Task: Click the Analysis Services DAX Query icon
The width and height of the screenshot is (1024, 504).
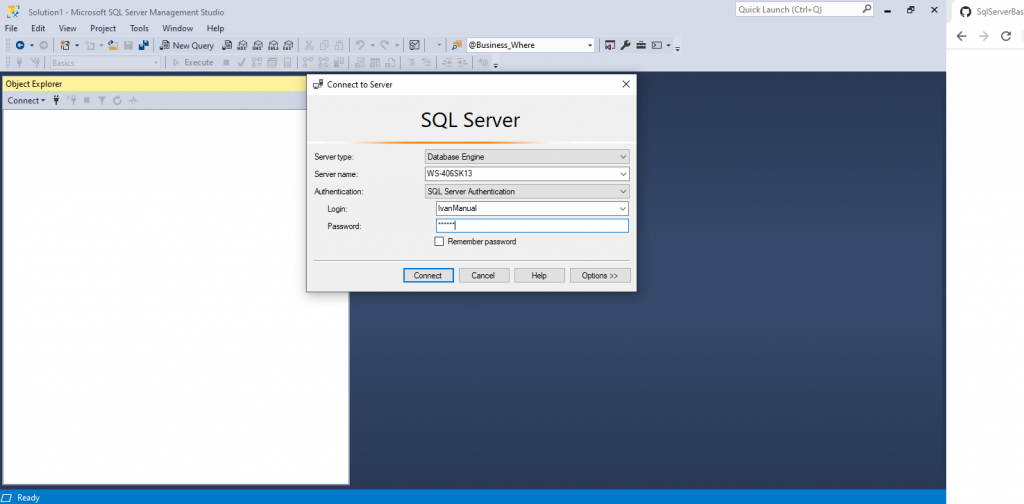Action: point(288,45)
